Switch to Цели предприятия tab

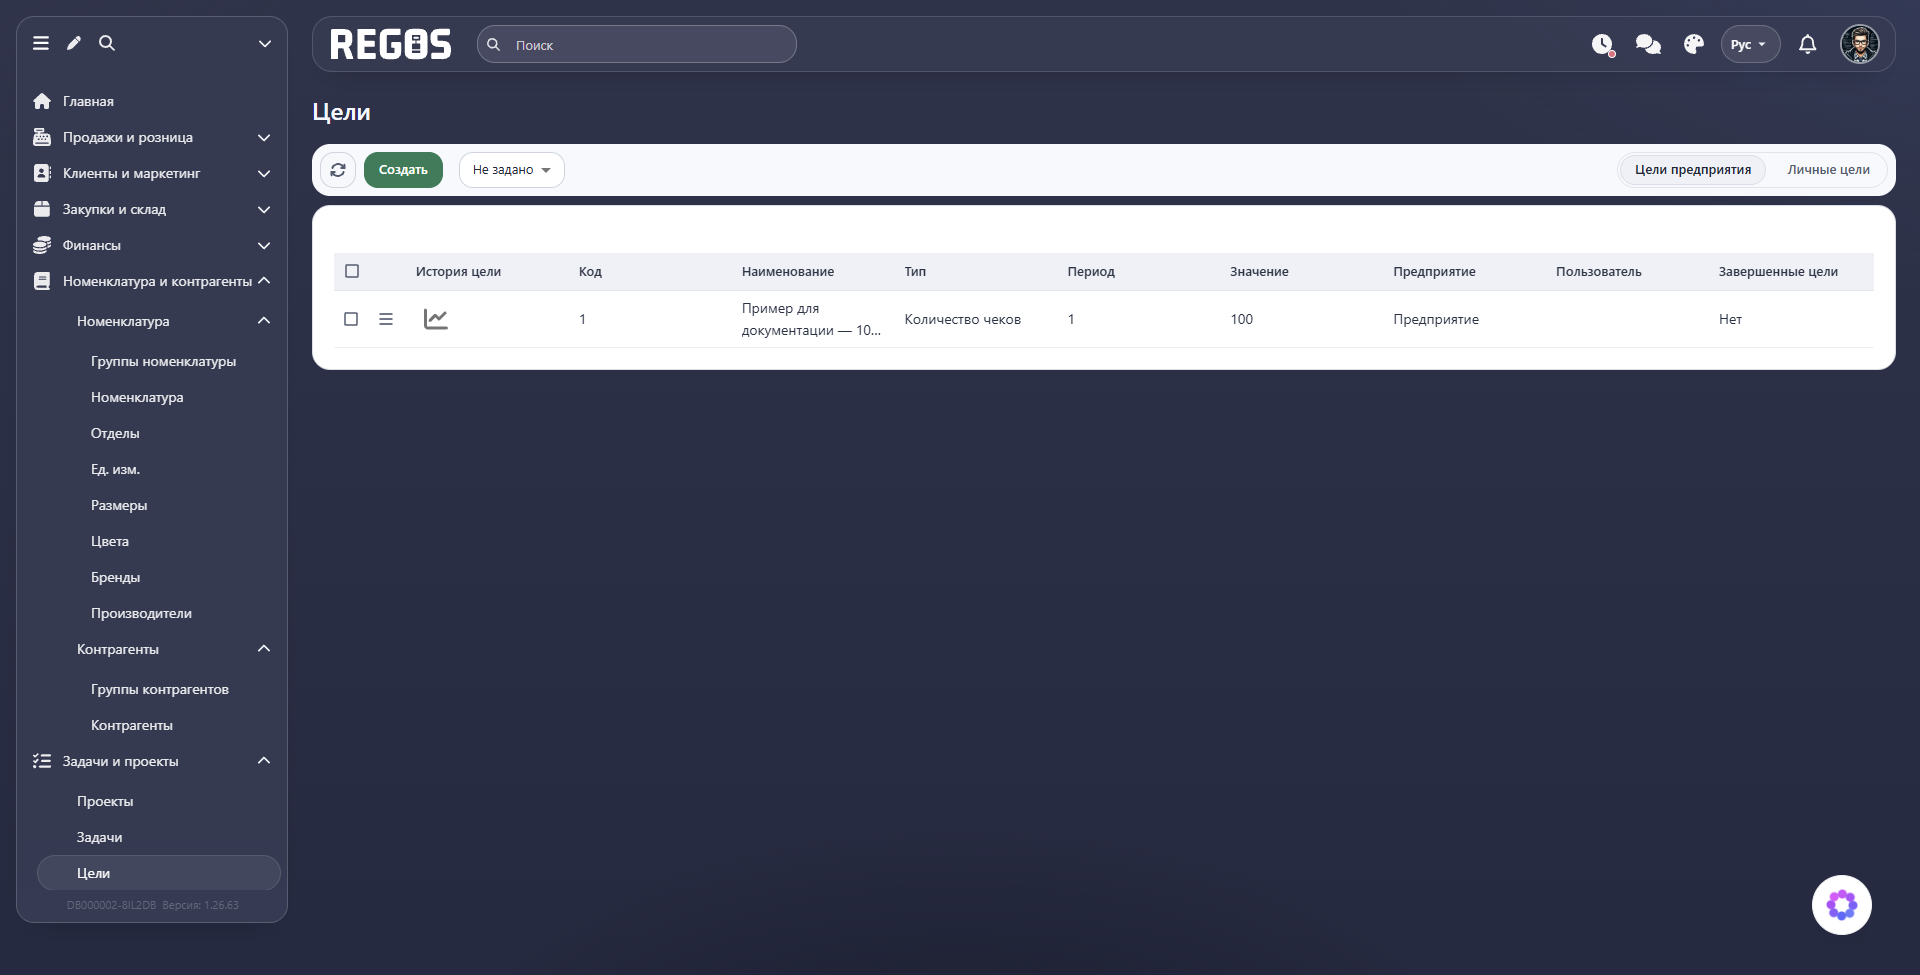1693,170
